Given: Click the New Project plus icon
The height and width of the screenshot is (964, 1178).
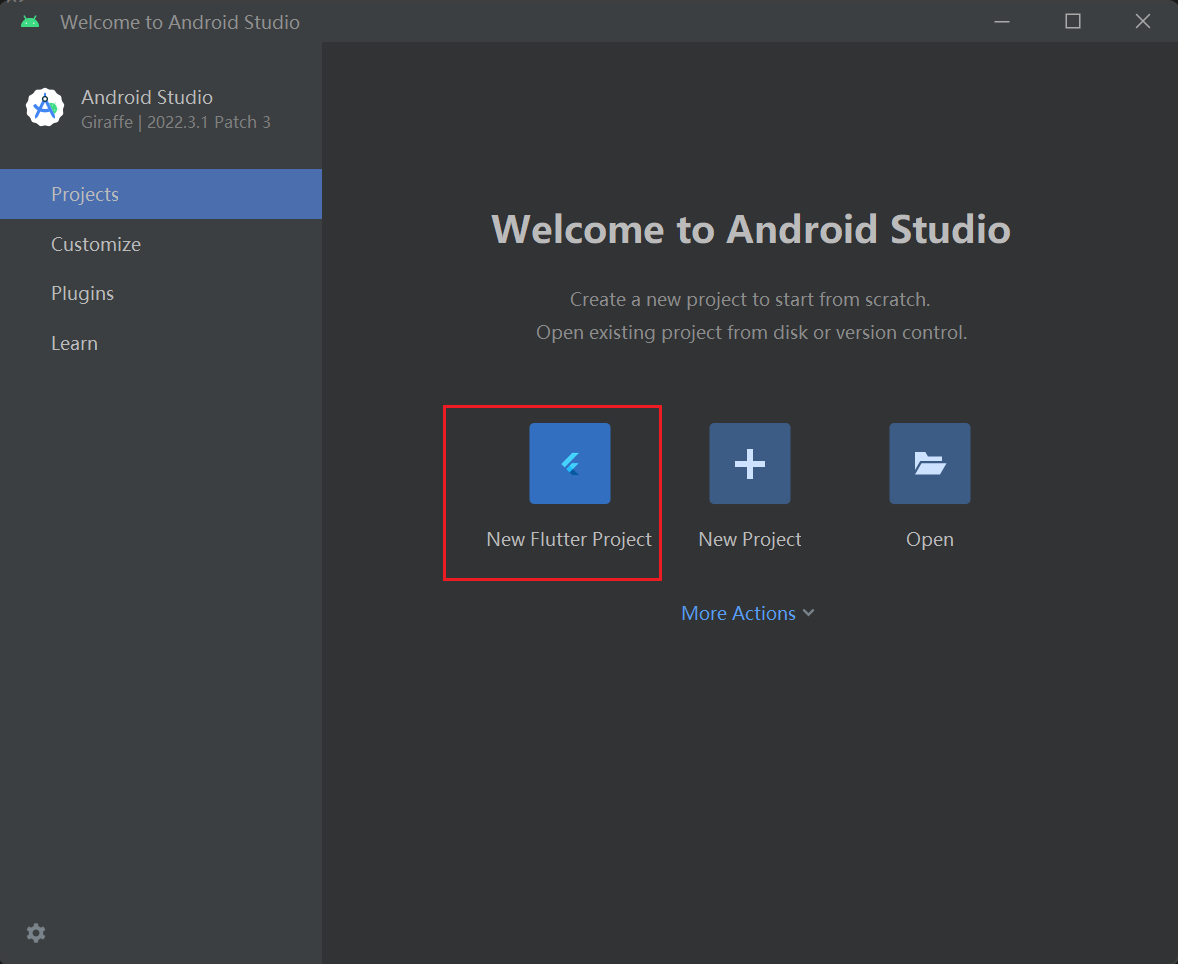Looking at the screenshot, I should pos(750,464).
